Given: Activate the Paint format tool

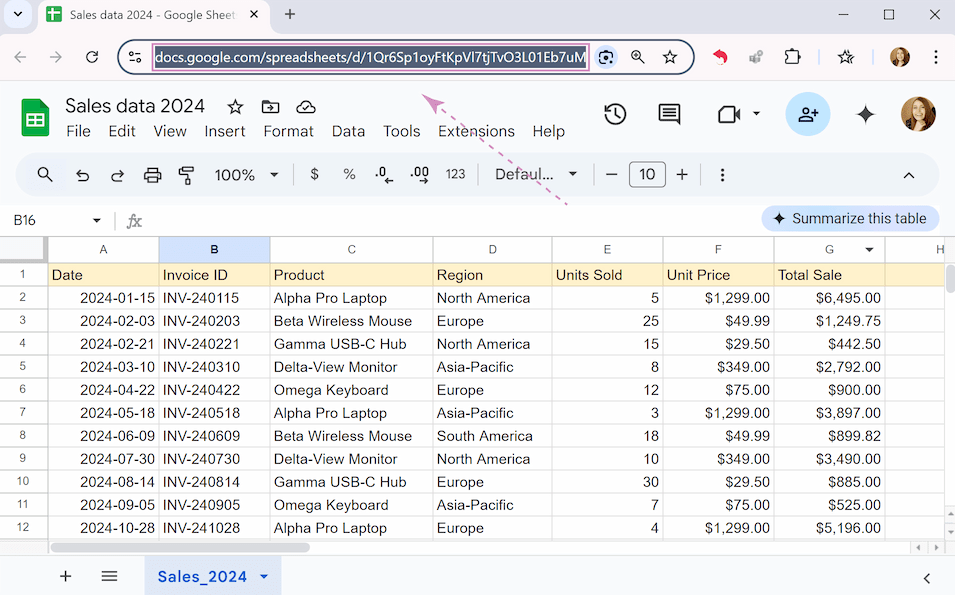Looking at the screenshot, I should click(186, 175).
